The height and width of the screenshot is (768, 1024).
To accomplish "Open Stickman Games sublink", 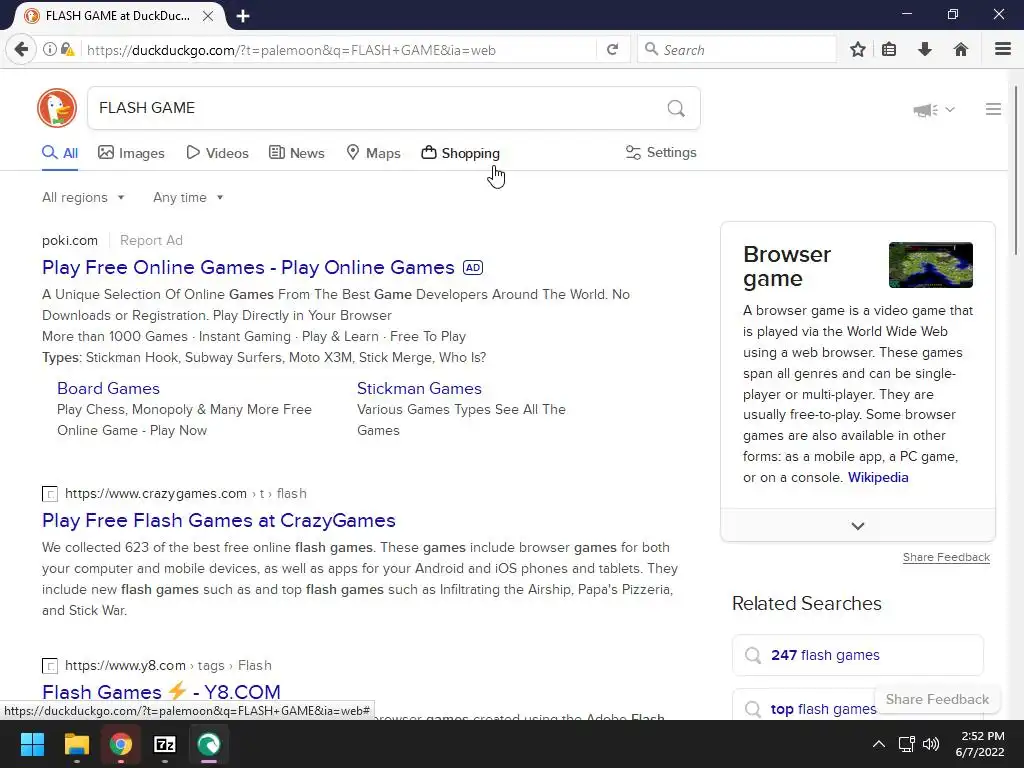I will pos(419,389).
